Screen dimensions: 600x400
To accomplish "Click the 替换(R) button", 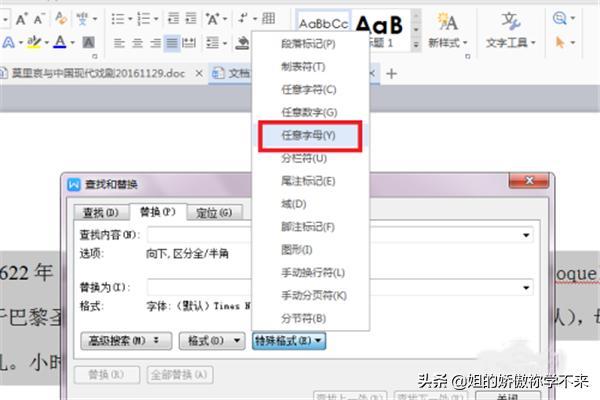I will click(107, 375).
